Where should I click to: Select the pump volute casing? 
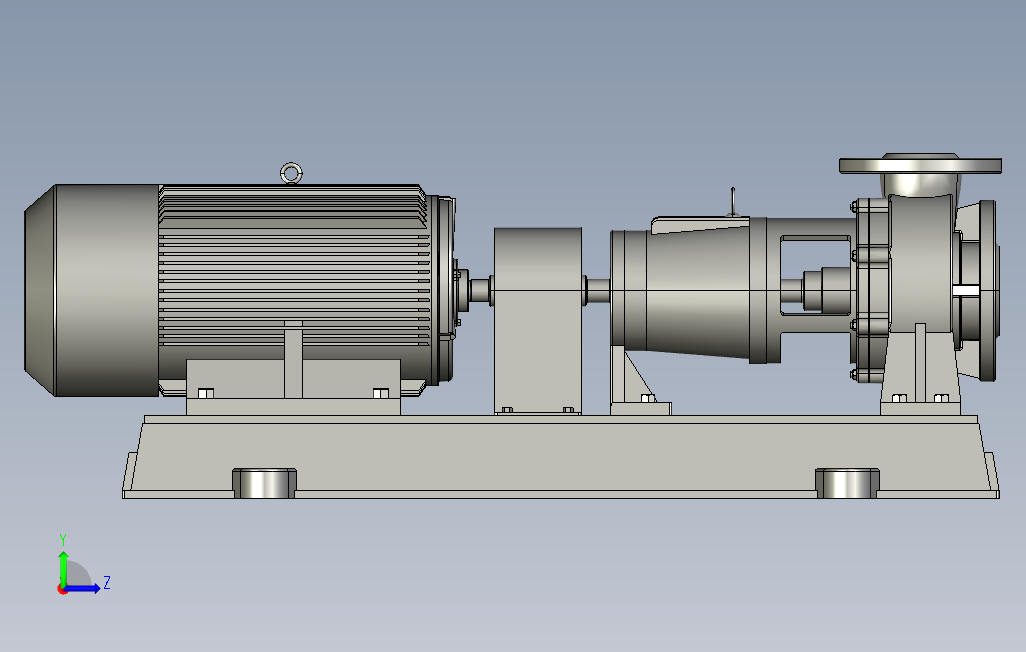point(923,262)
